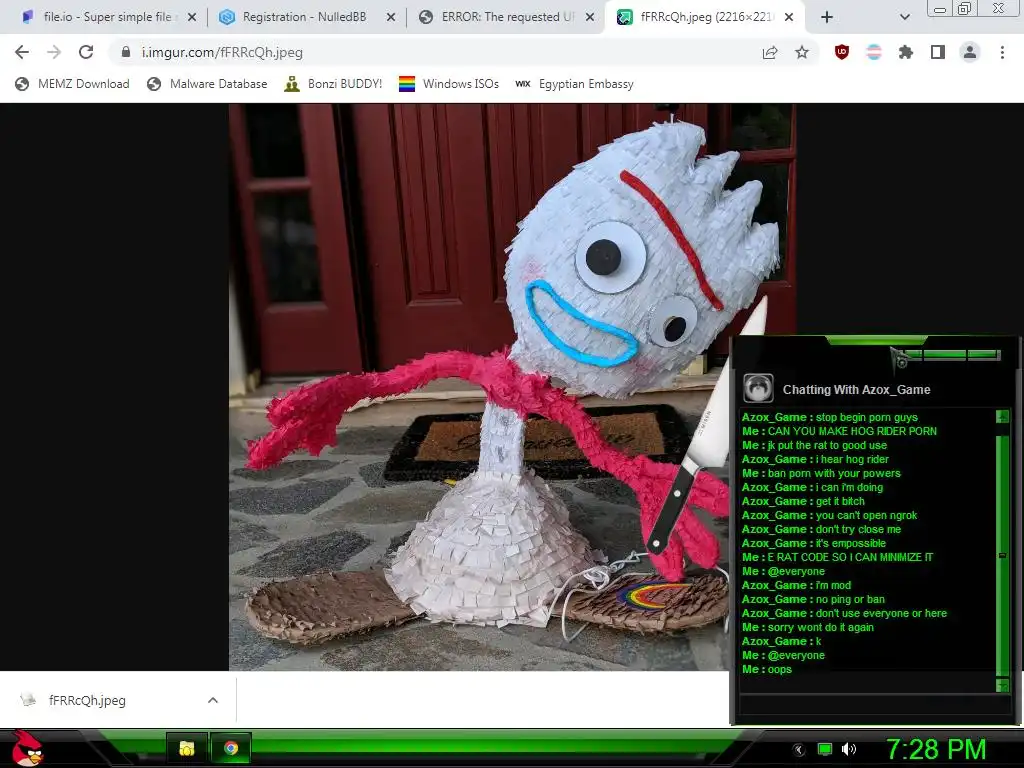Open the MEMZ Download bookmark

(x=72, y=84)
